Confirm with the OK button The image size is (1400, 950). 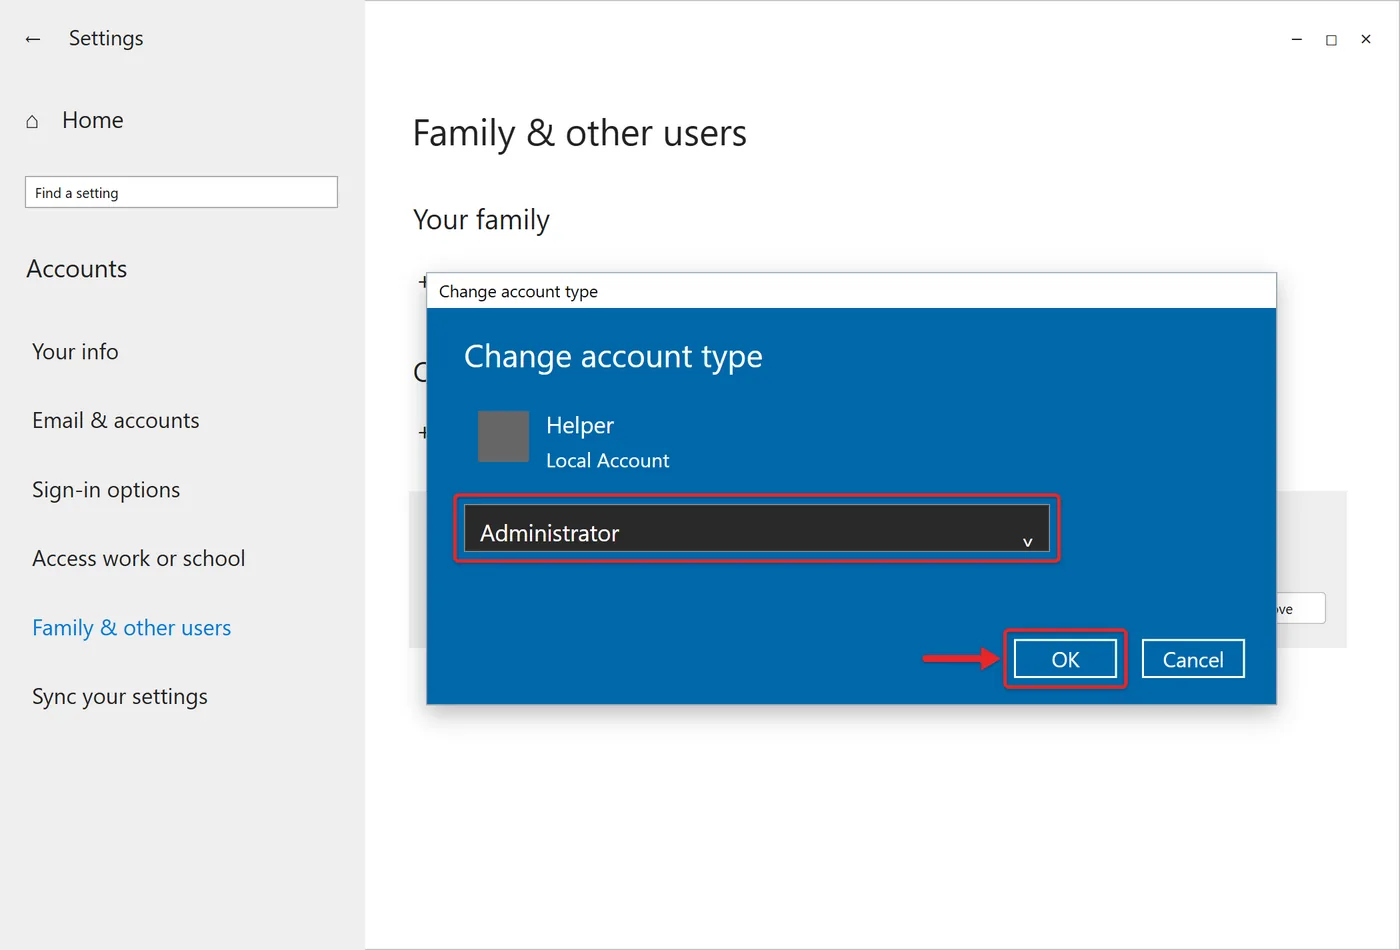[1065, 659]
